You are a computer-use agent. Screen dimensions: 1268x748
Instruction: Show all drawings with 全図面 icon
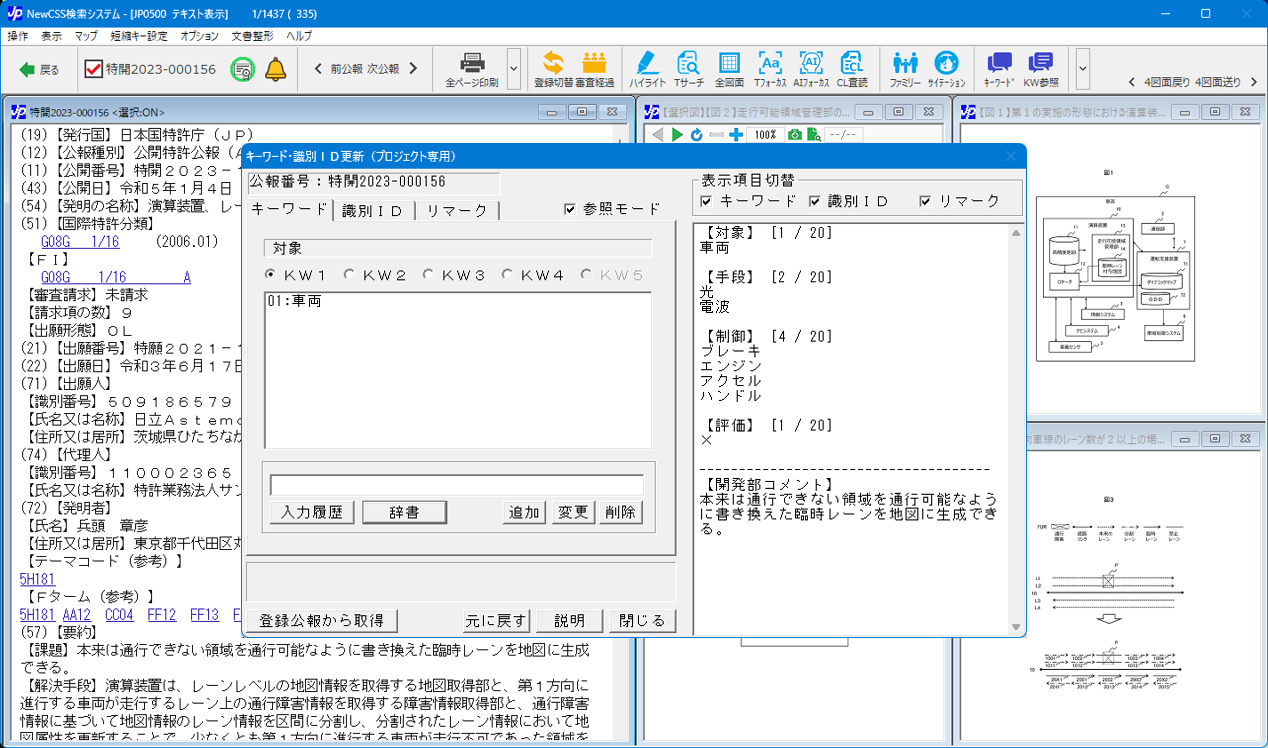[729, 69]
